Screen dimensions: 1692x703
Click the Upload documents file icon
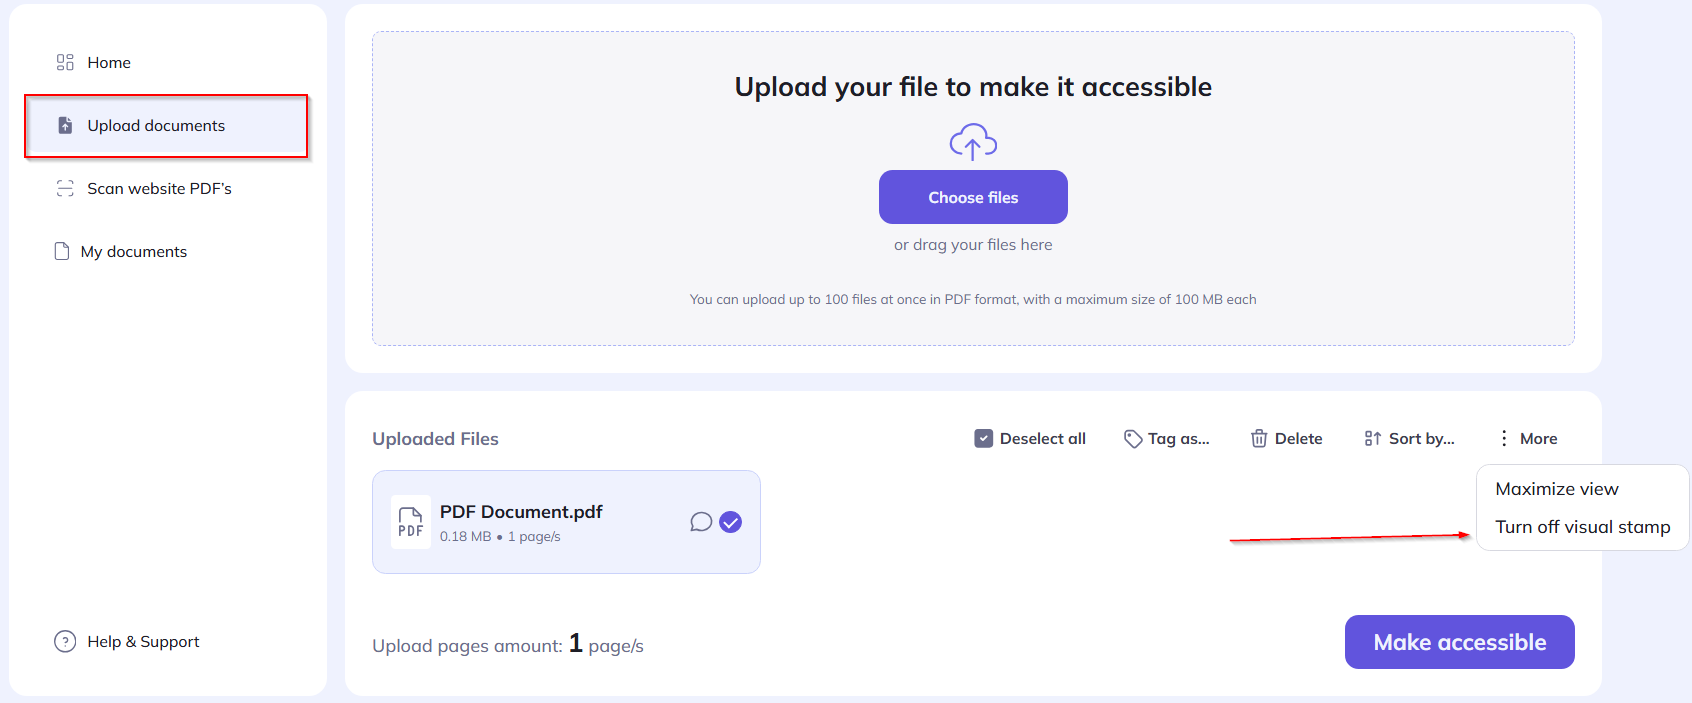(65, 125)
